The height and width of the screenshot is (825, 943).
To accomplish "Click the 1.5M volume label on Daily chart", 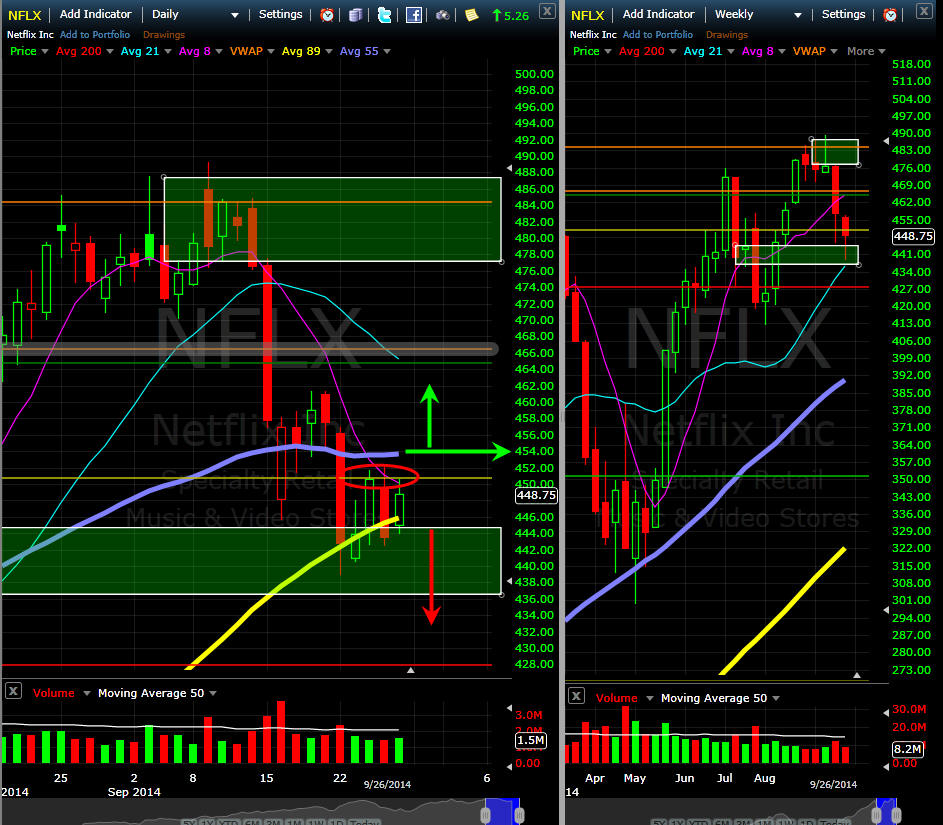I will click(x=530, y=740).
